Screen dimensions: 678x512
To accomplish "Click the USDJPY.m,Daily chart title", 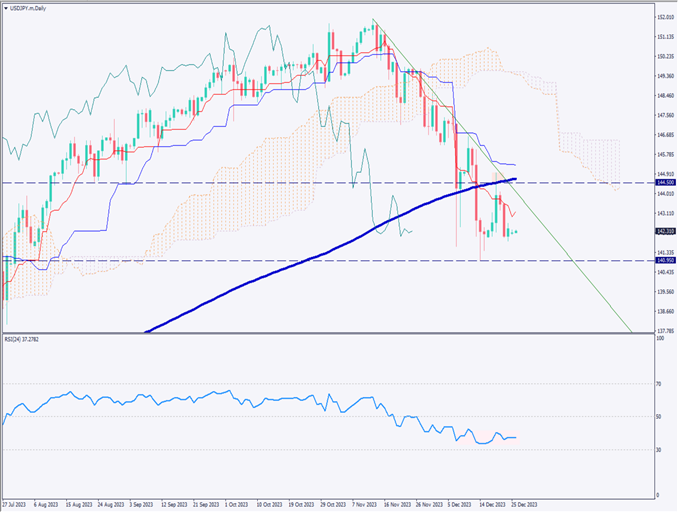I will point(34,6).
